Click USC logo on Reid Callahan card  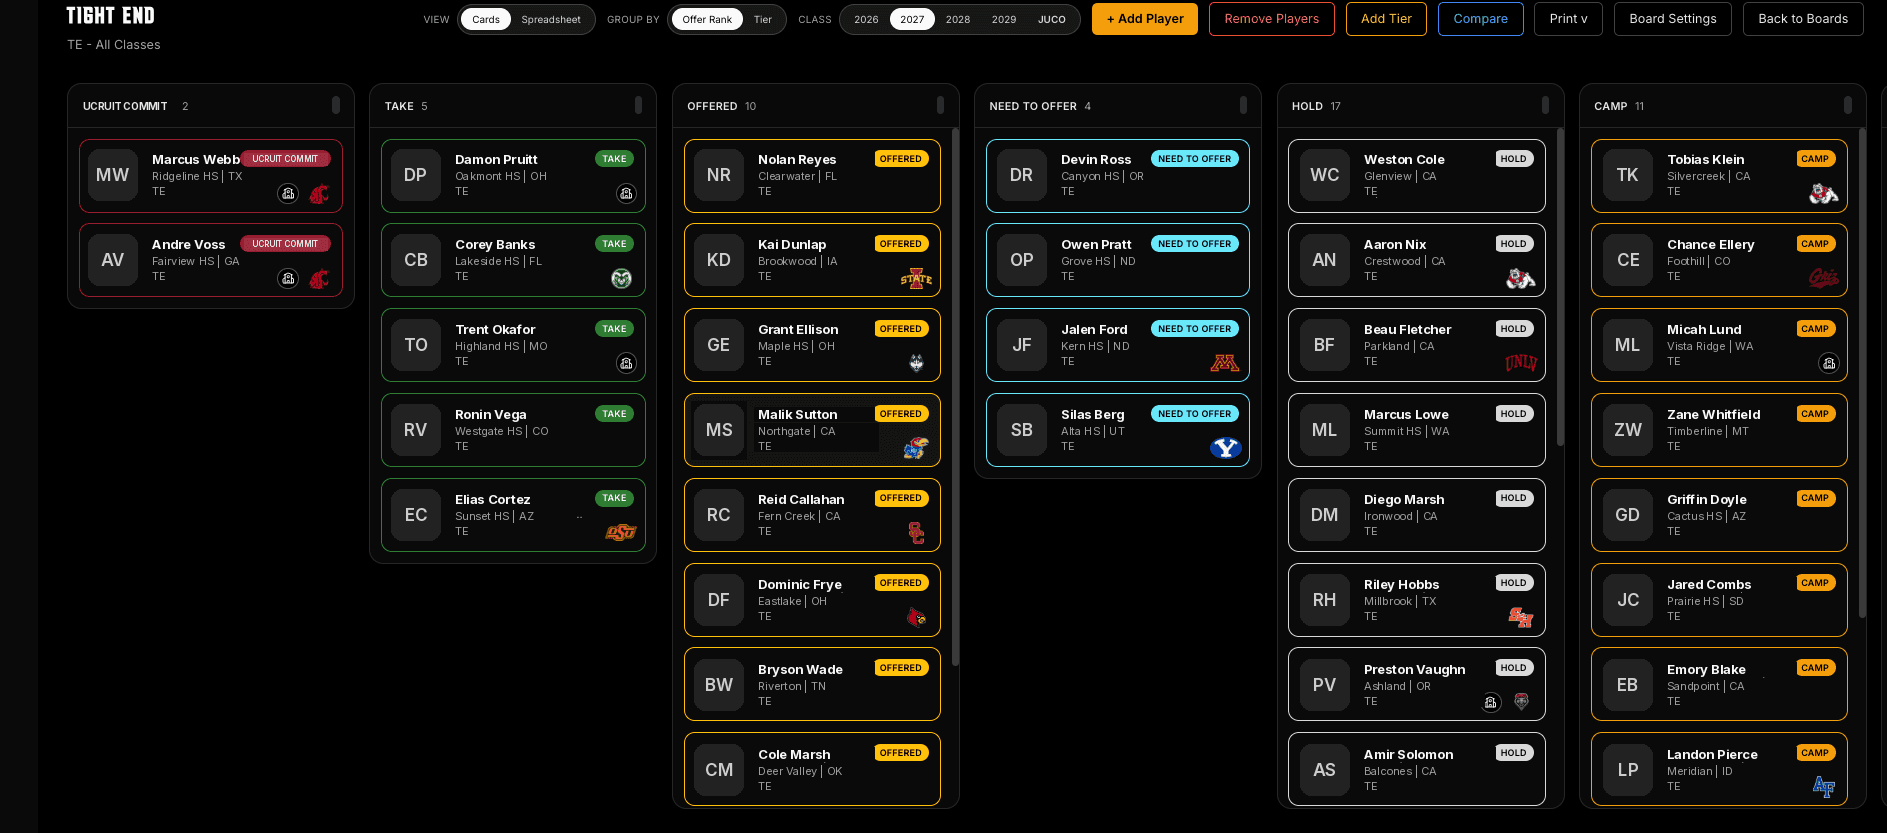916,533
